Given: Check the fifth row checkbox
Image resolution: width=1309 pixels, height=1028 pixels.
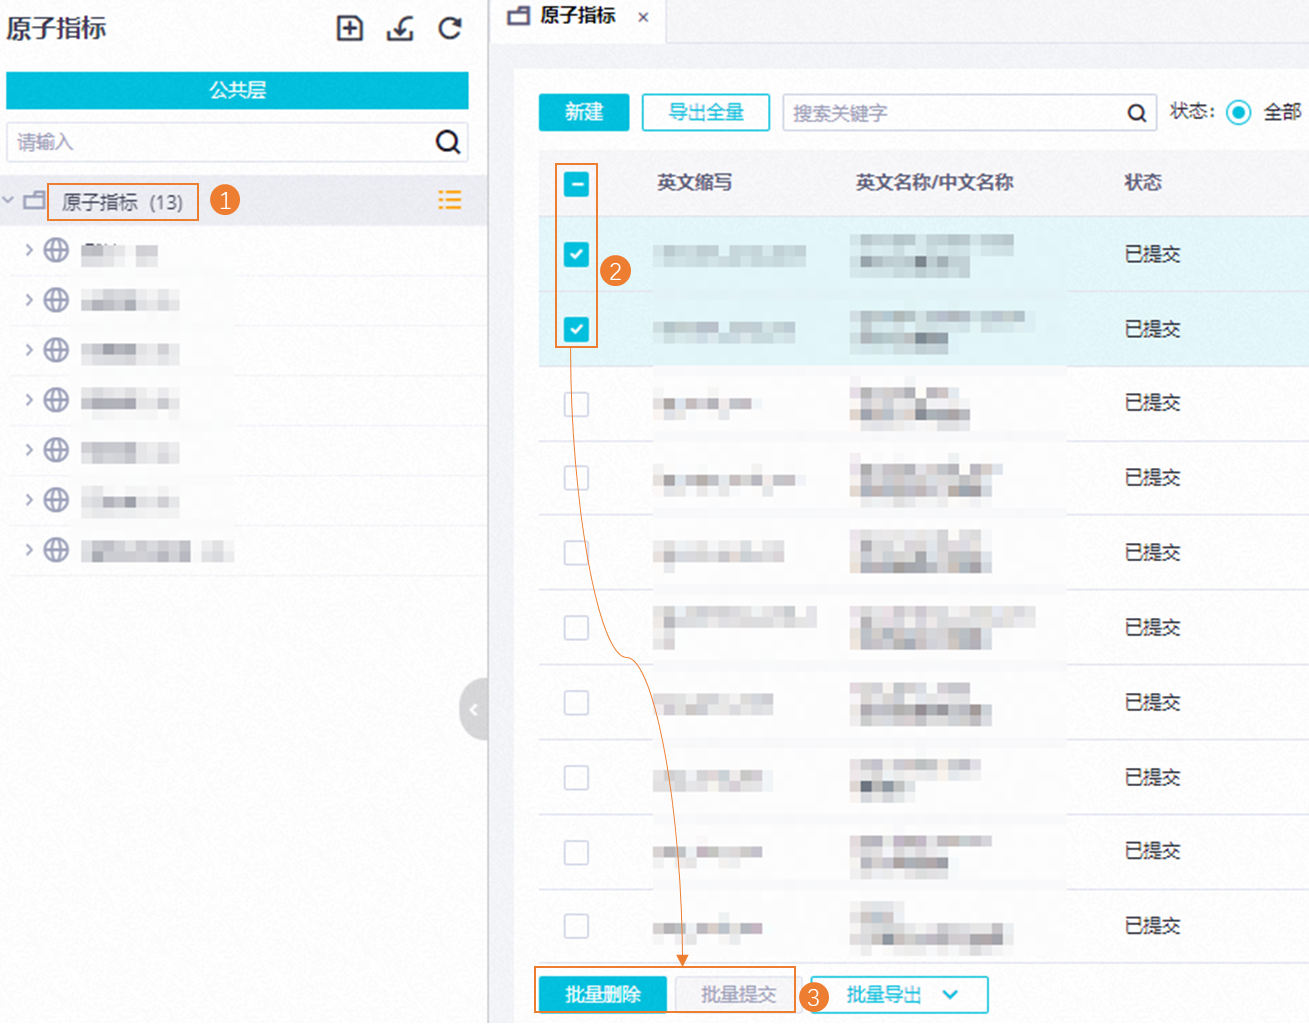Looking at the screenshot, I should click(x=576, y=553).
